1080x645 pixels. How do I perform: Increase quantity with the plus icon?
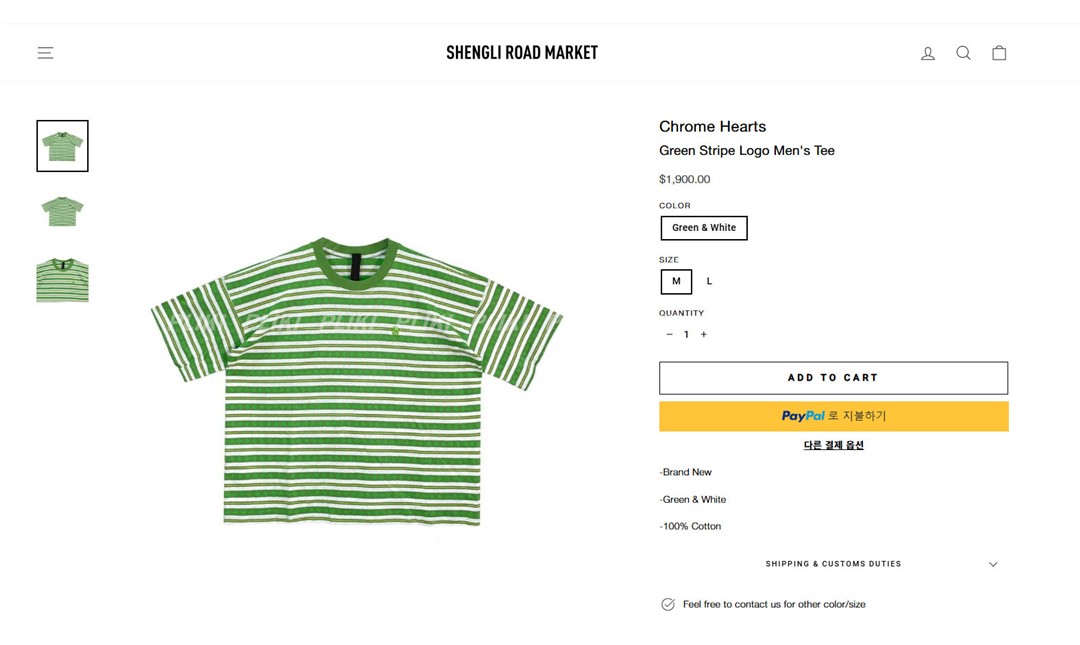tap(704, 334)
